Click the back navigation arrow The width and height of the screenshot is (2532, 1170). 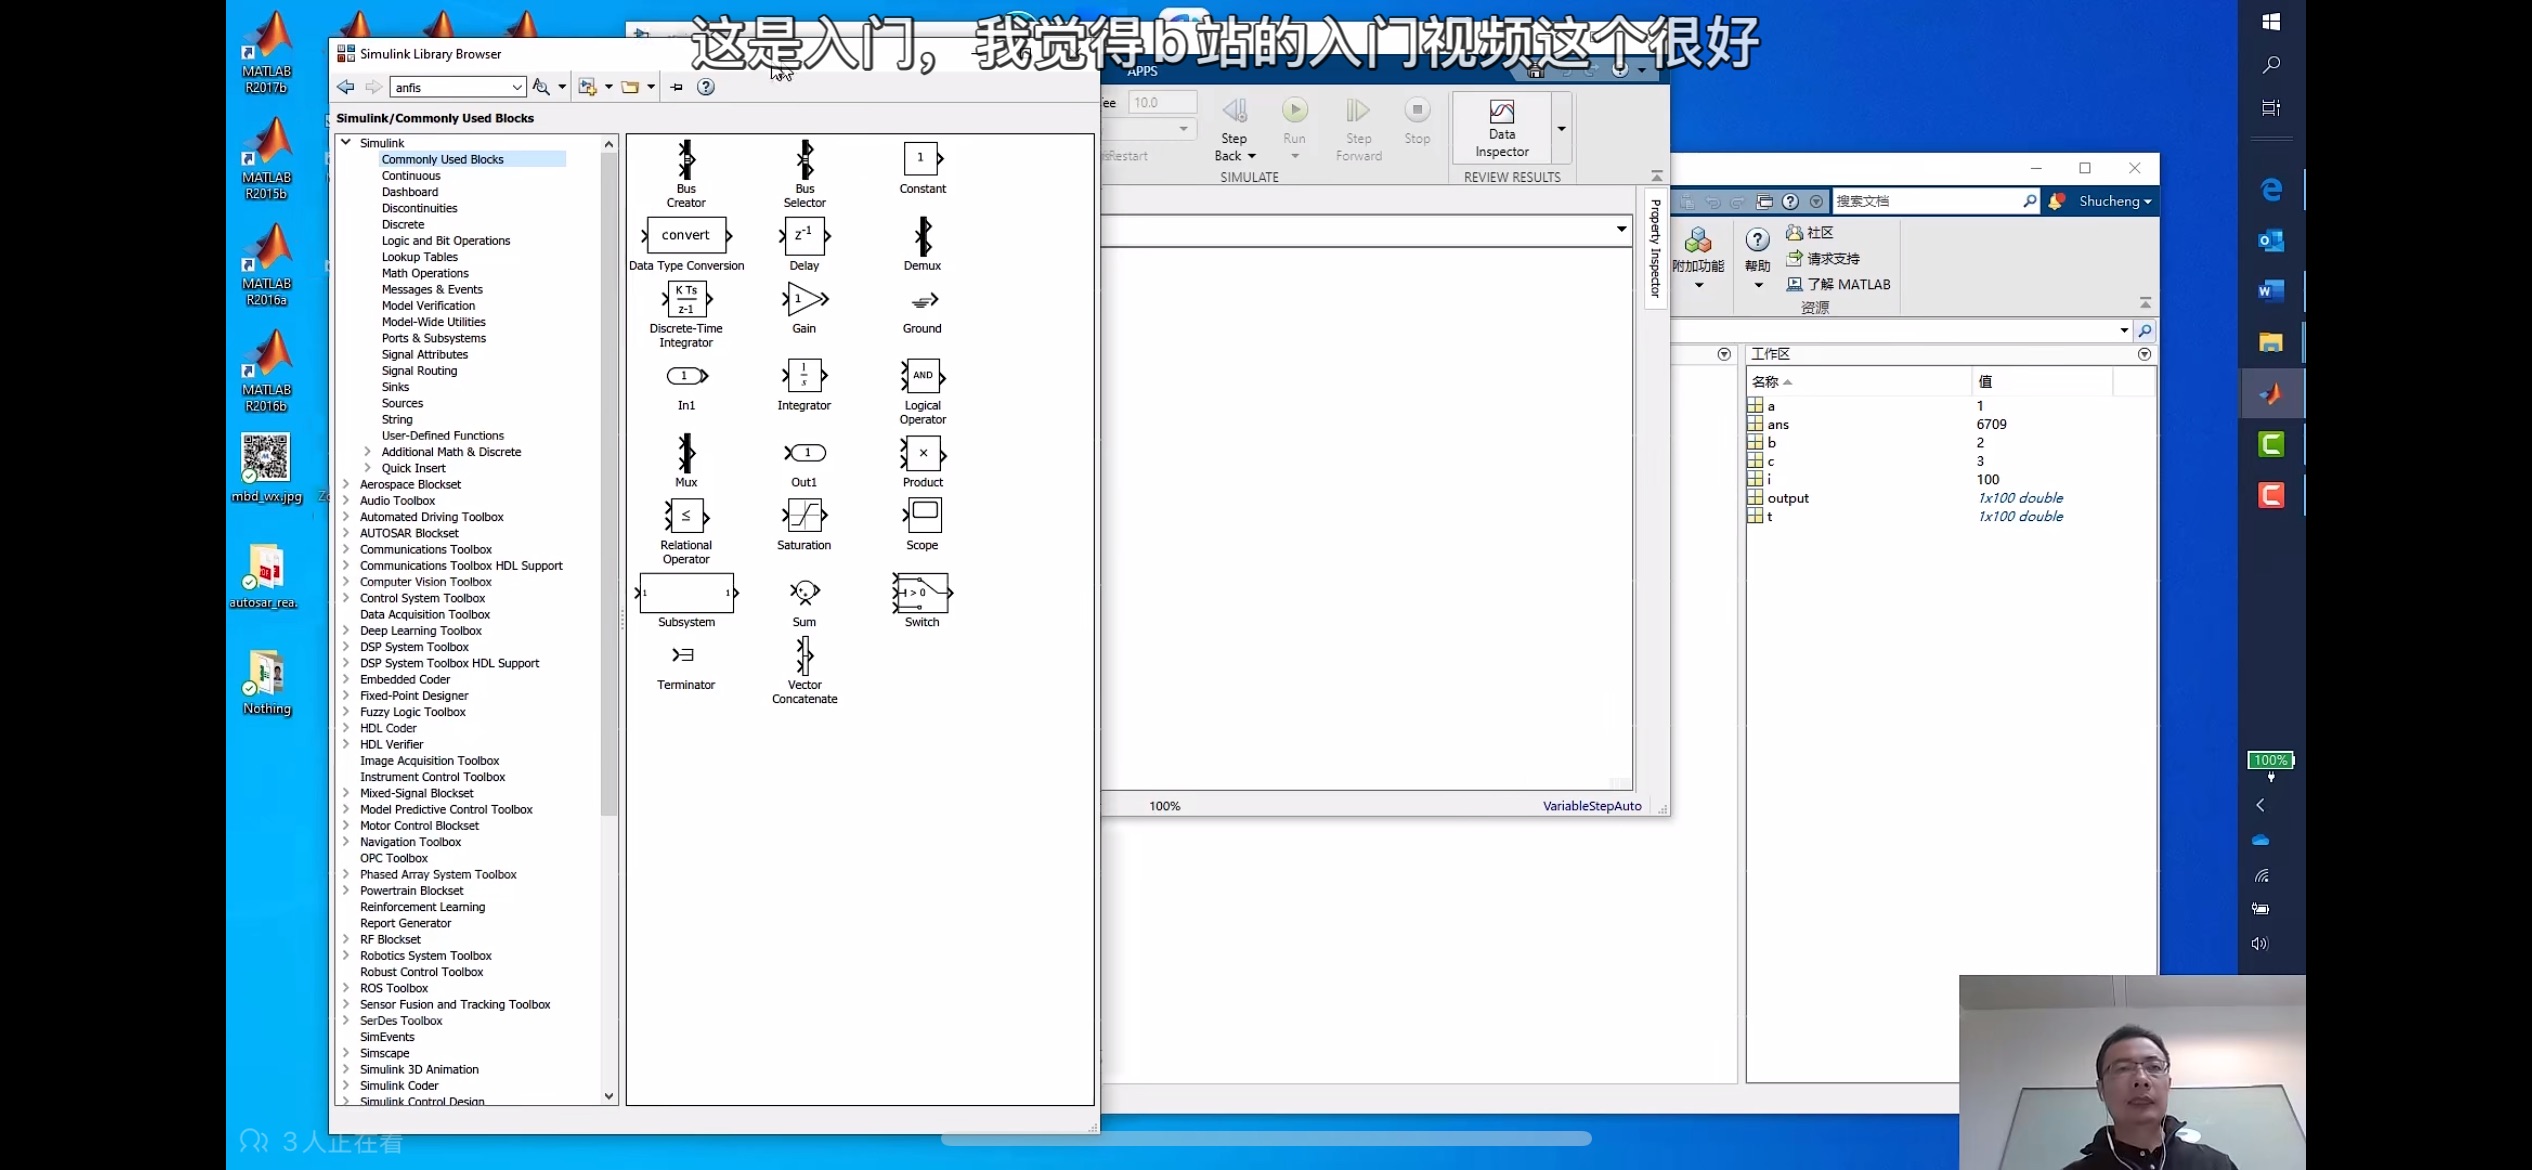(x=346, y=87)
